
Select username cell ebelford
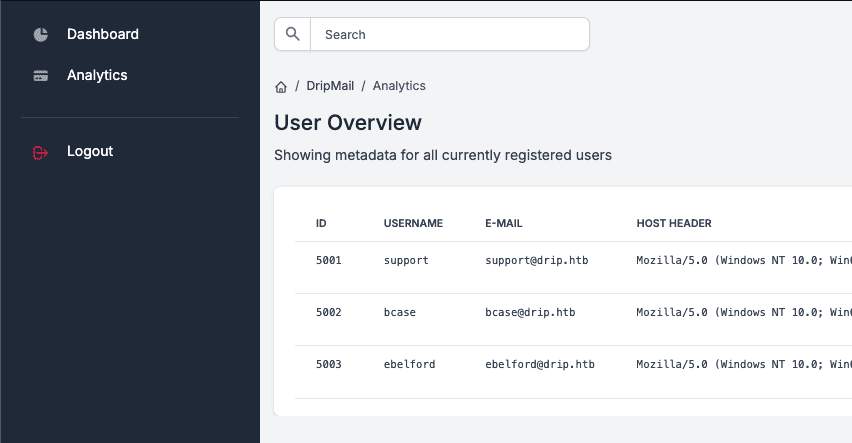(x=409, y=365)
